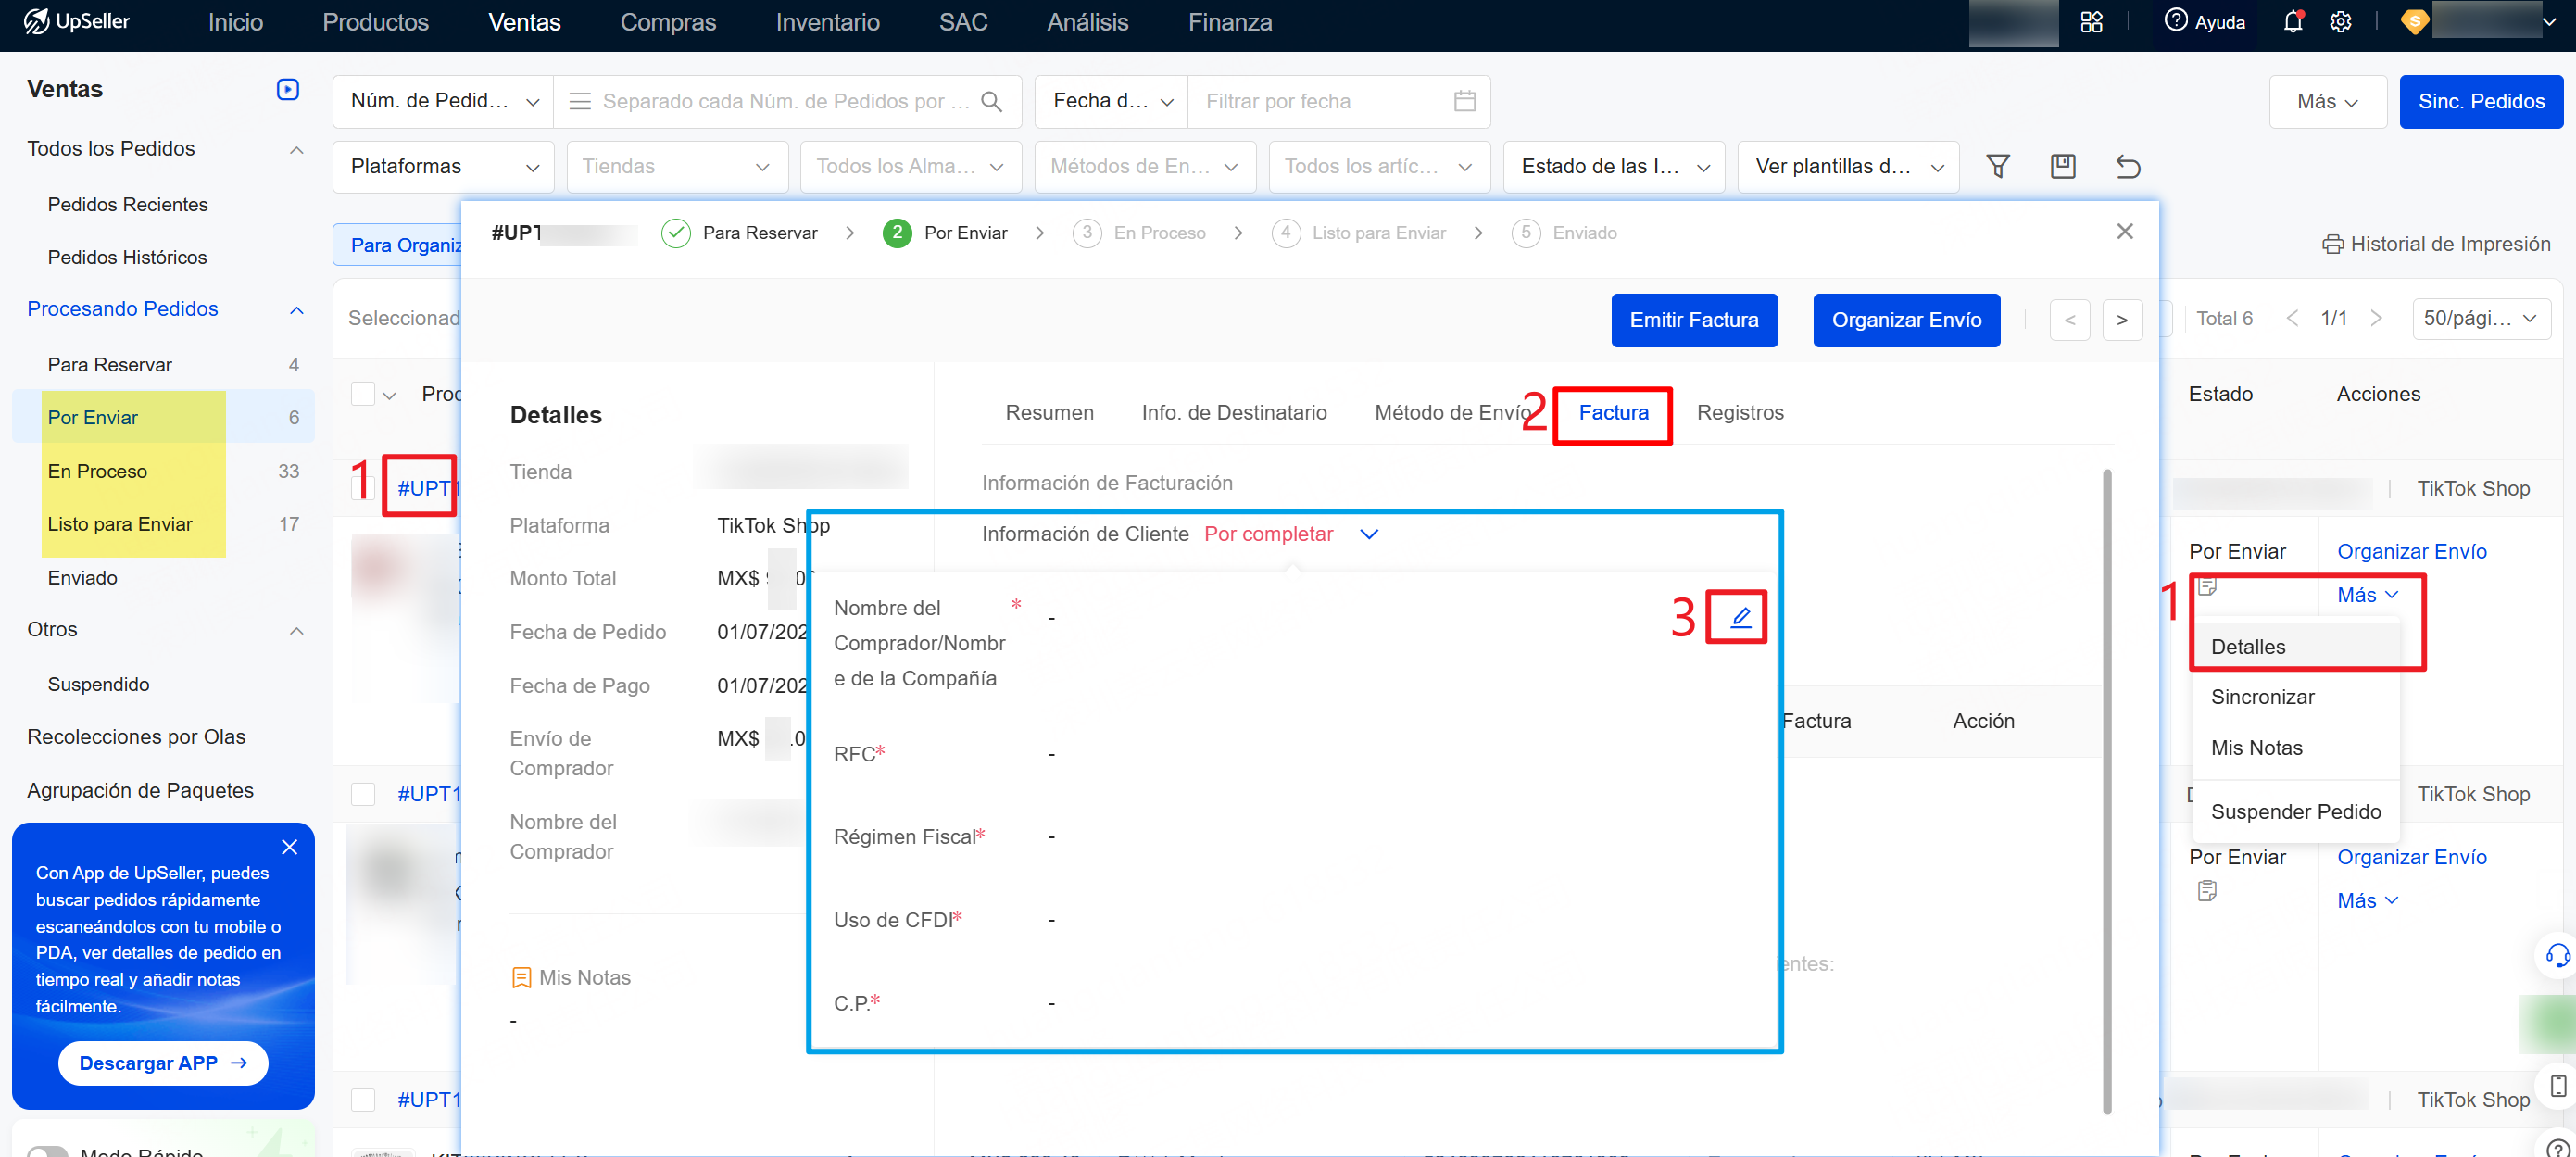Switch to the Factura tab
The width and height of the screenshot is (2576, 1157).
(1613, 412)
